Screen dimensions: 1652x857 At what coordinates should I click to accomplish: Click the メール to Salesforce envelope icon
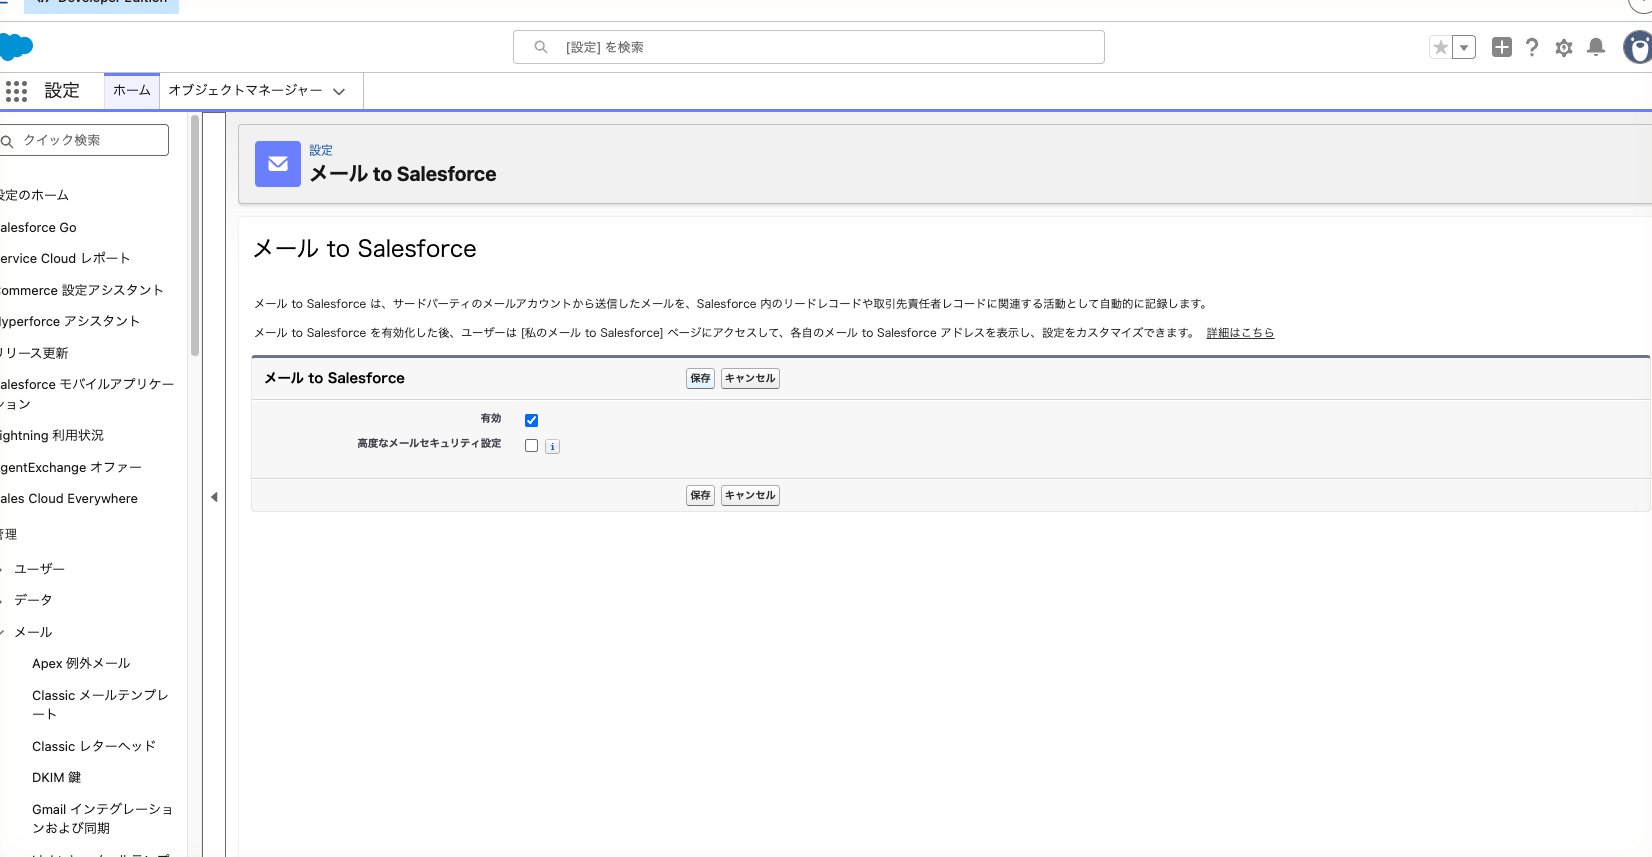click(x=278, y=164)
